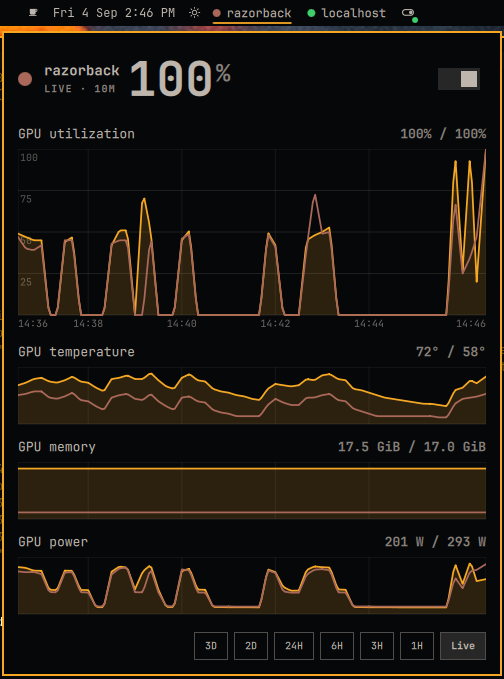
Task: Click the 14:38 time axis label
Action: pyautogui.click(x=88, y=323)
